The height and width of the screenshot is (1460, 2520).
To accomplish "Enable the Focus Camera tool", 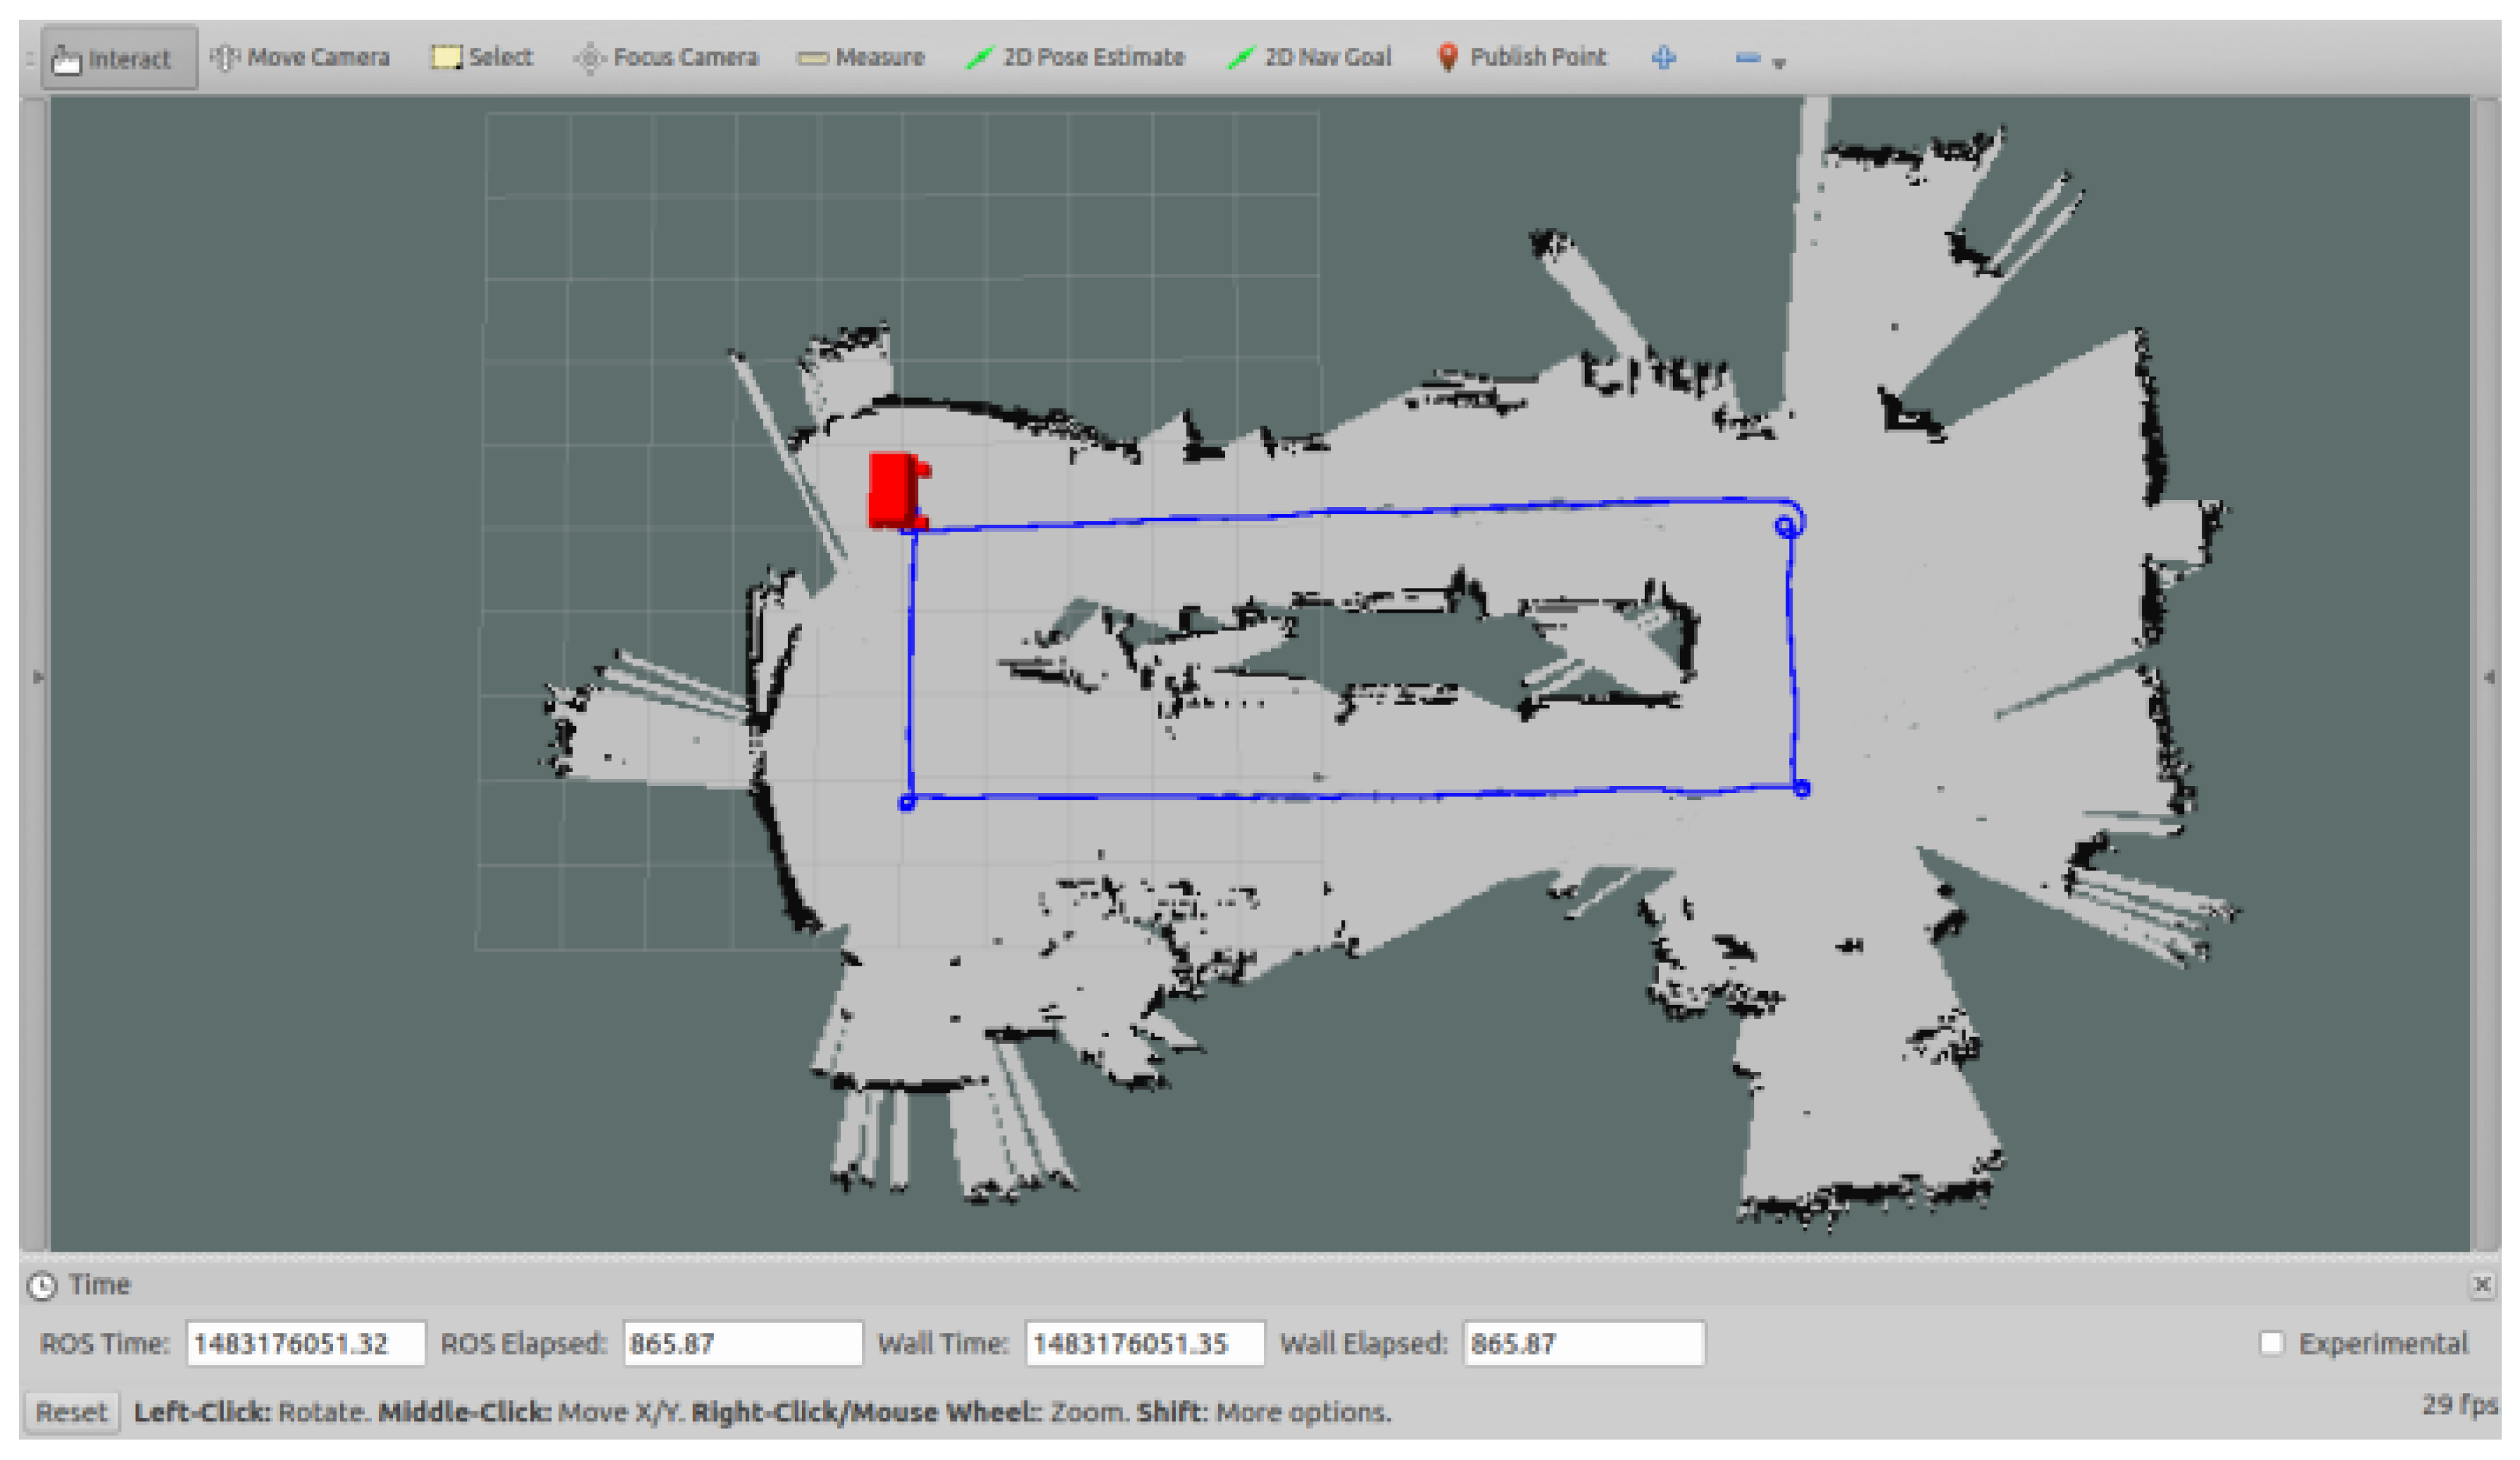I will [x=666, y=58].
